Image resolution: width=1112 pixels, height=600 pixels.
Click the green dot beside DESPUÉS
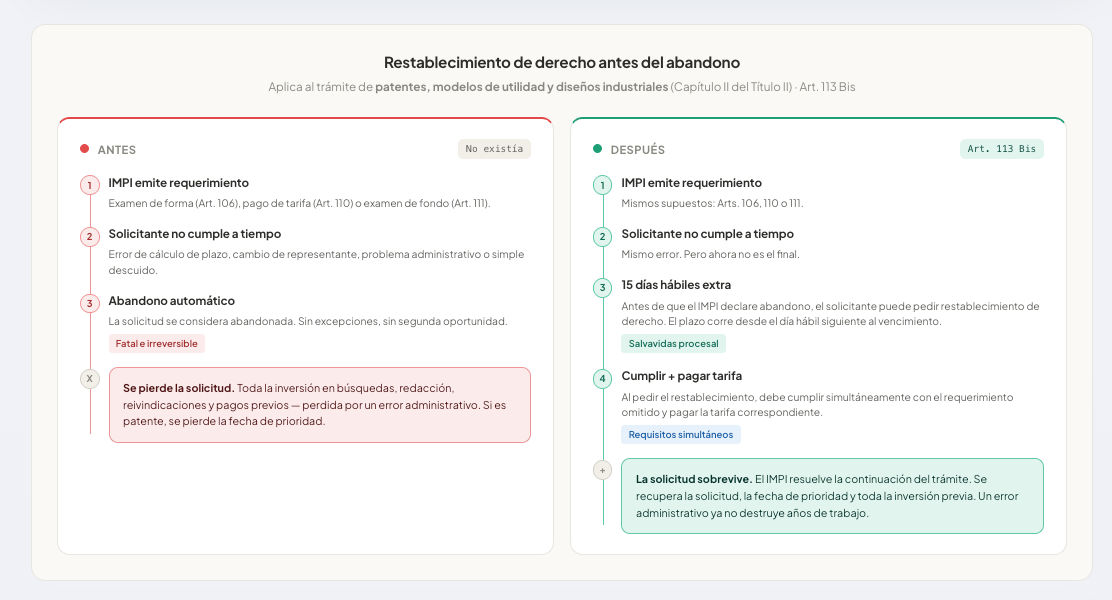(x=597, y=149)
